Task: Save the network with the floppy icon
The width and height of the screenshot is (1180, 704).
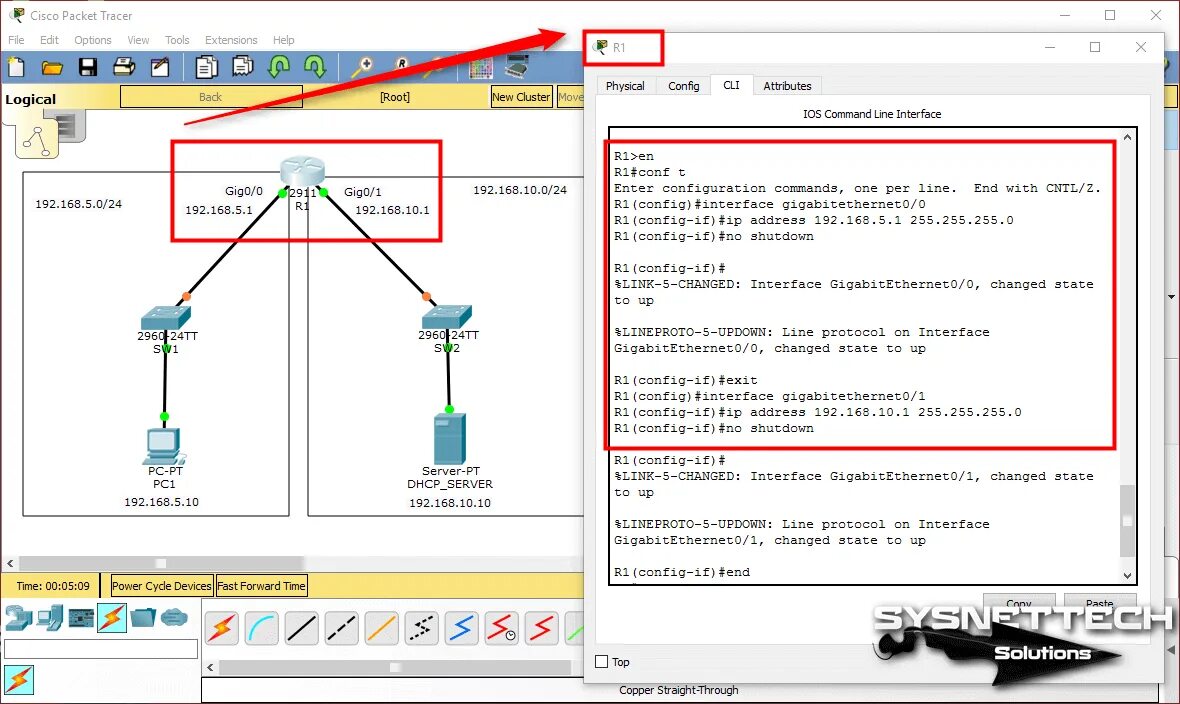Action: tap(88, 68)
